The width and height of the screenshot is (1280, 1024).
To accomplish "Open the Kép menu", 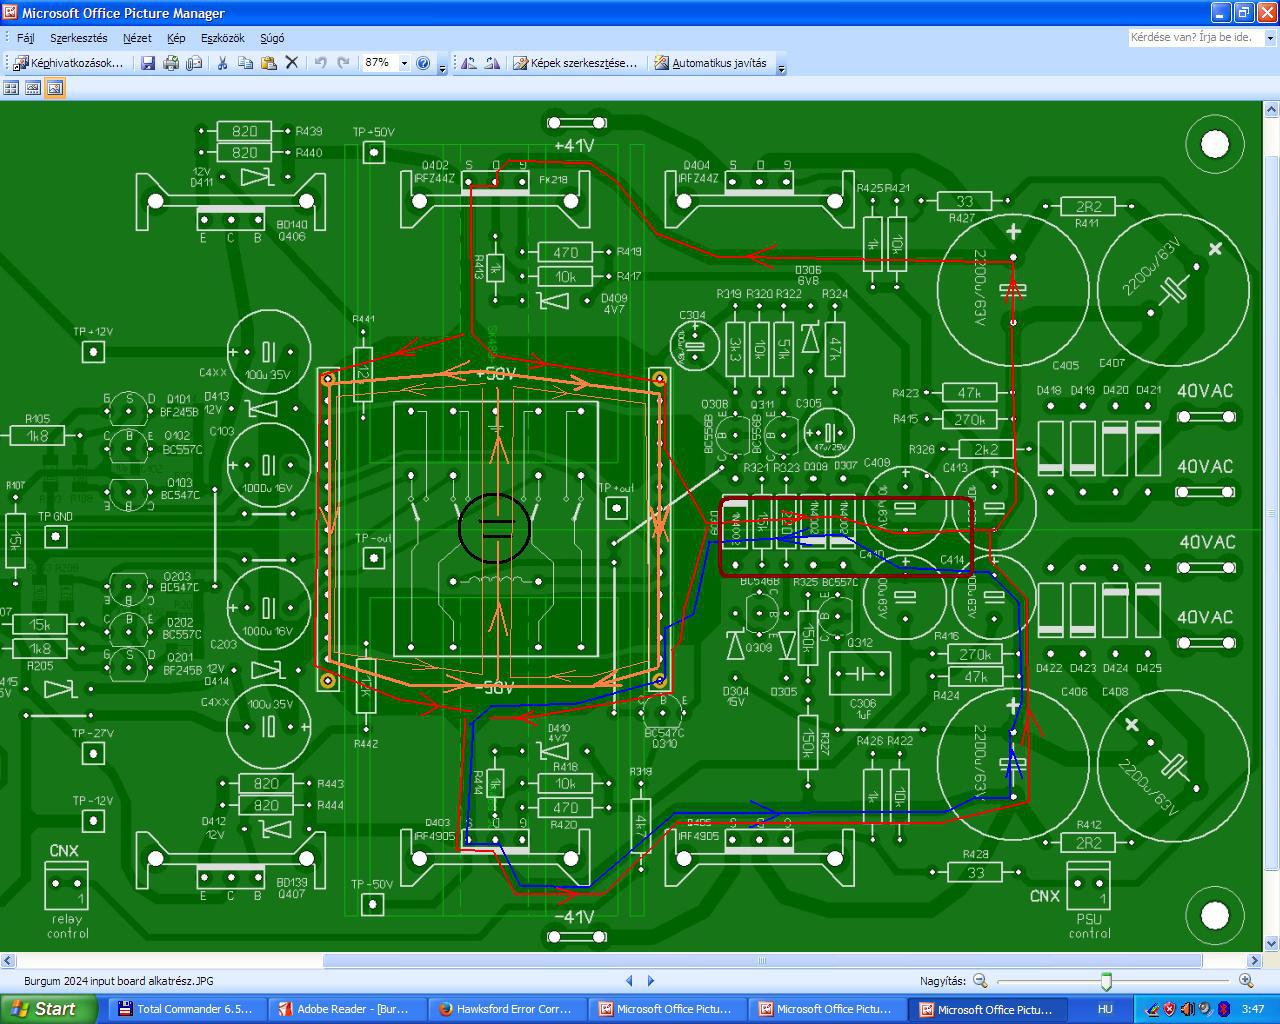I will click(176, 38).
